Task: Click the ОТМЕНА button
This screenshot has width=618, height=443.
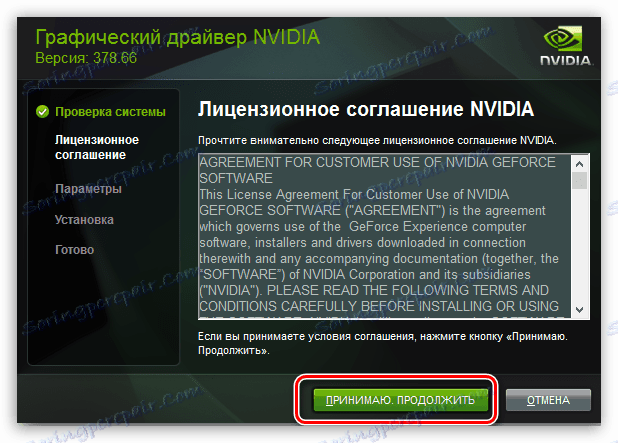Action: (x=548, y=400)
